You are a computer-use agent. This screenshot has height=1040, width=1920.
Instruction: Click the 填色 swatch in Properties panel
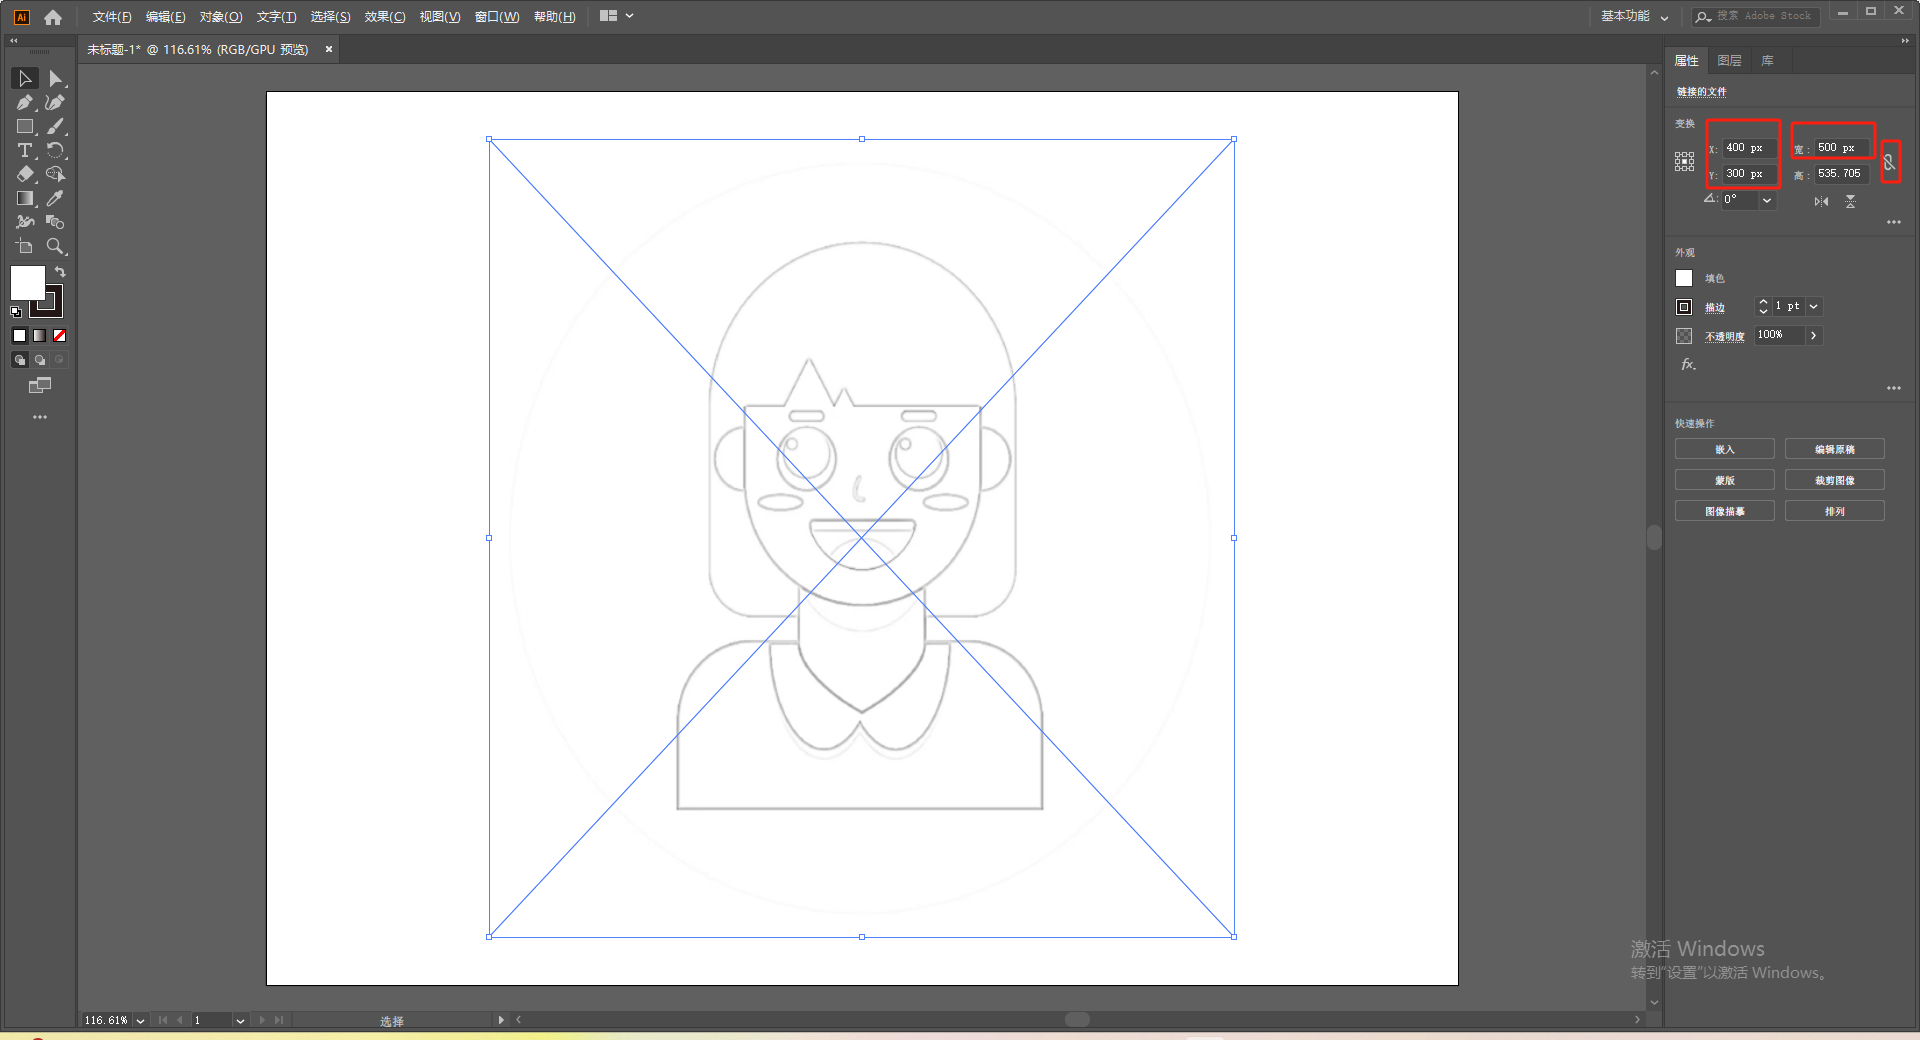point(1684,278)
